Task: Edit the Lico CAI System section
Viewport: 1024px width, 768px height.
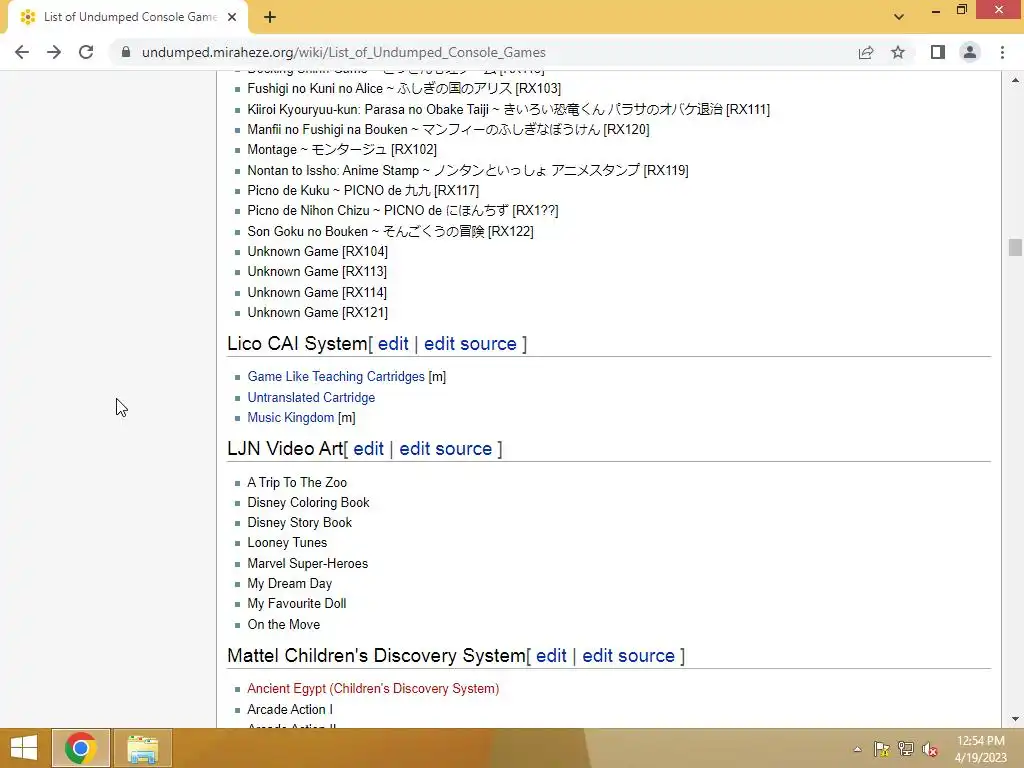Action: pos(393,344)
